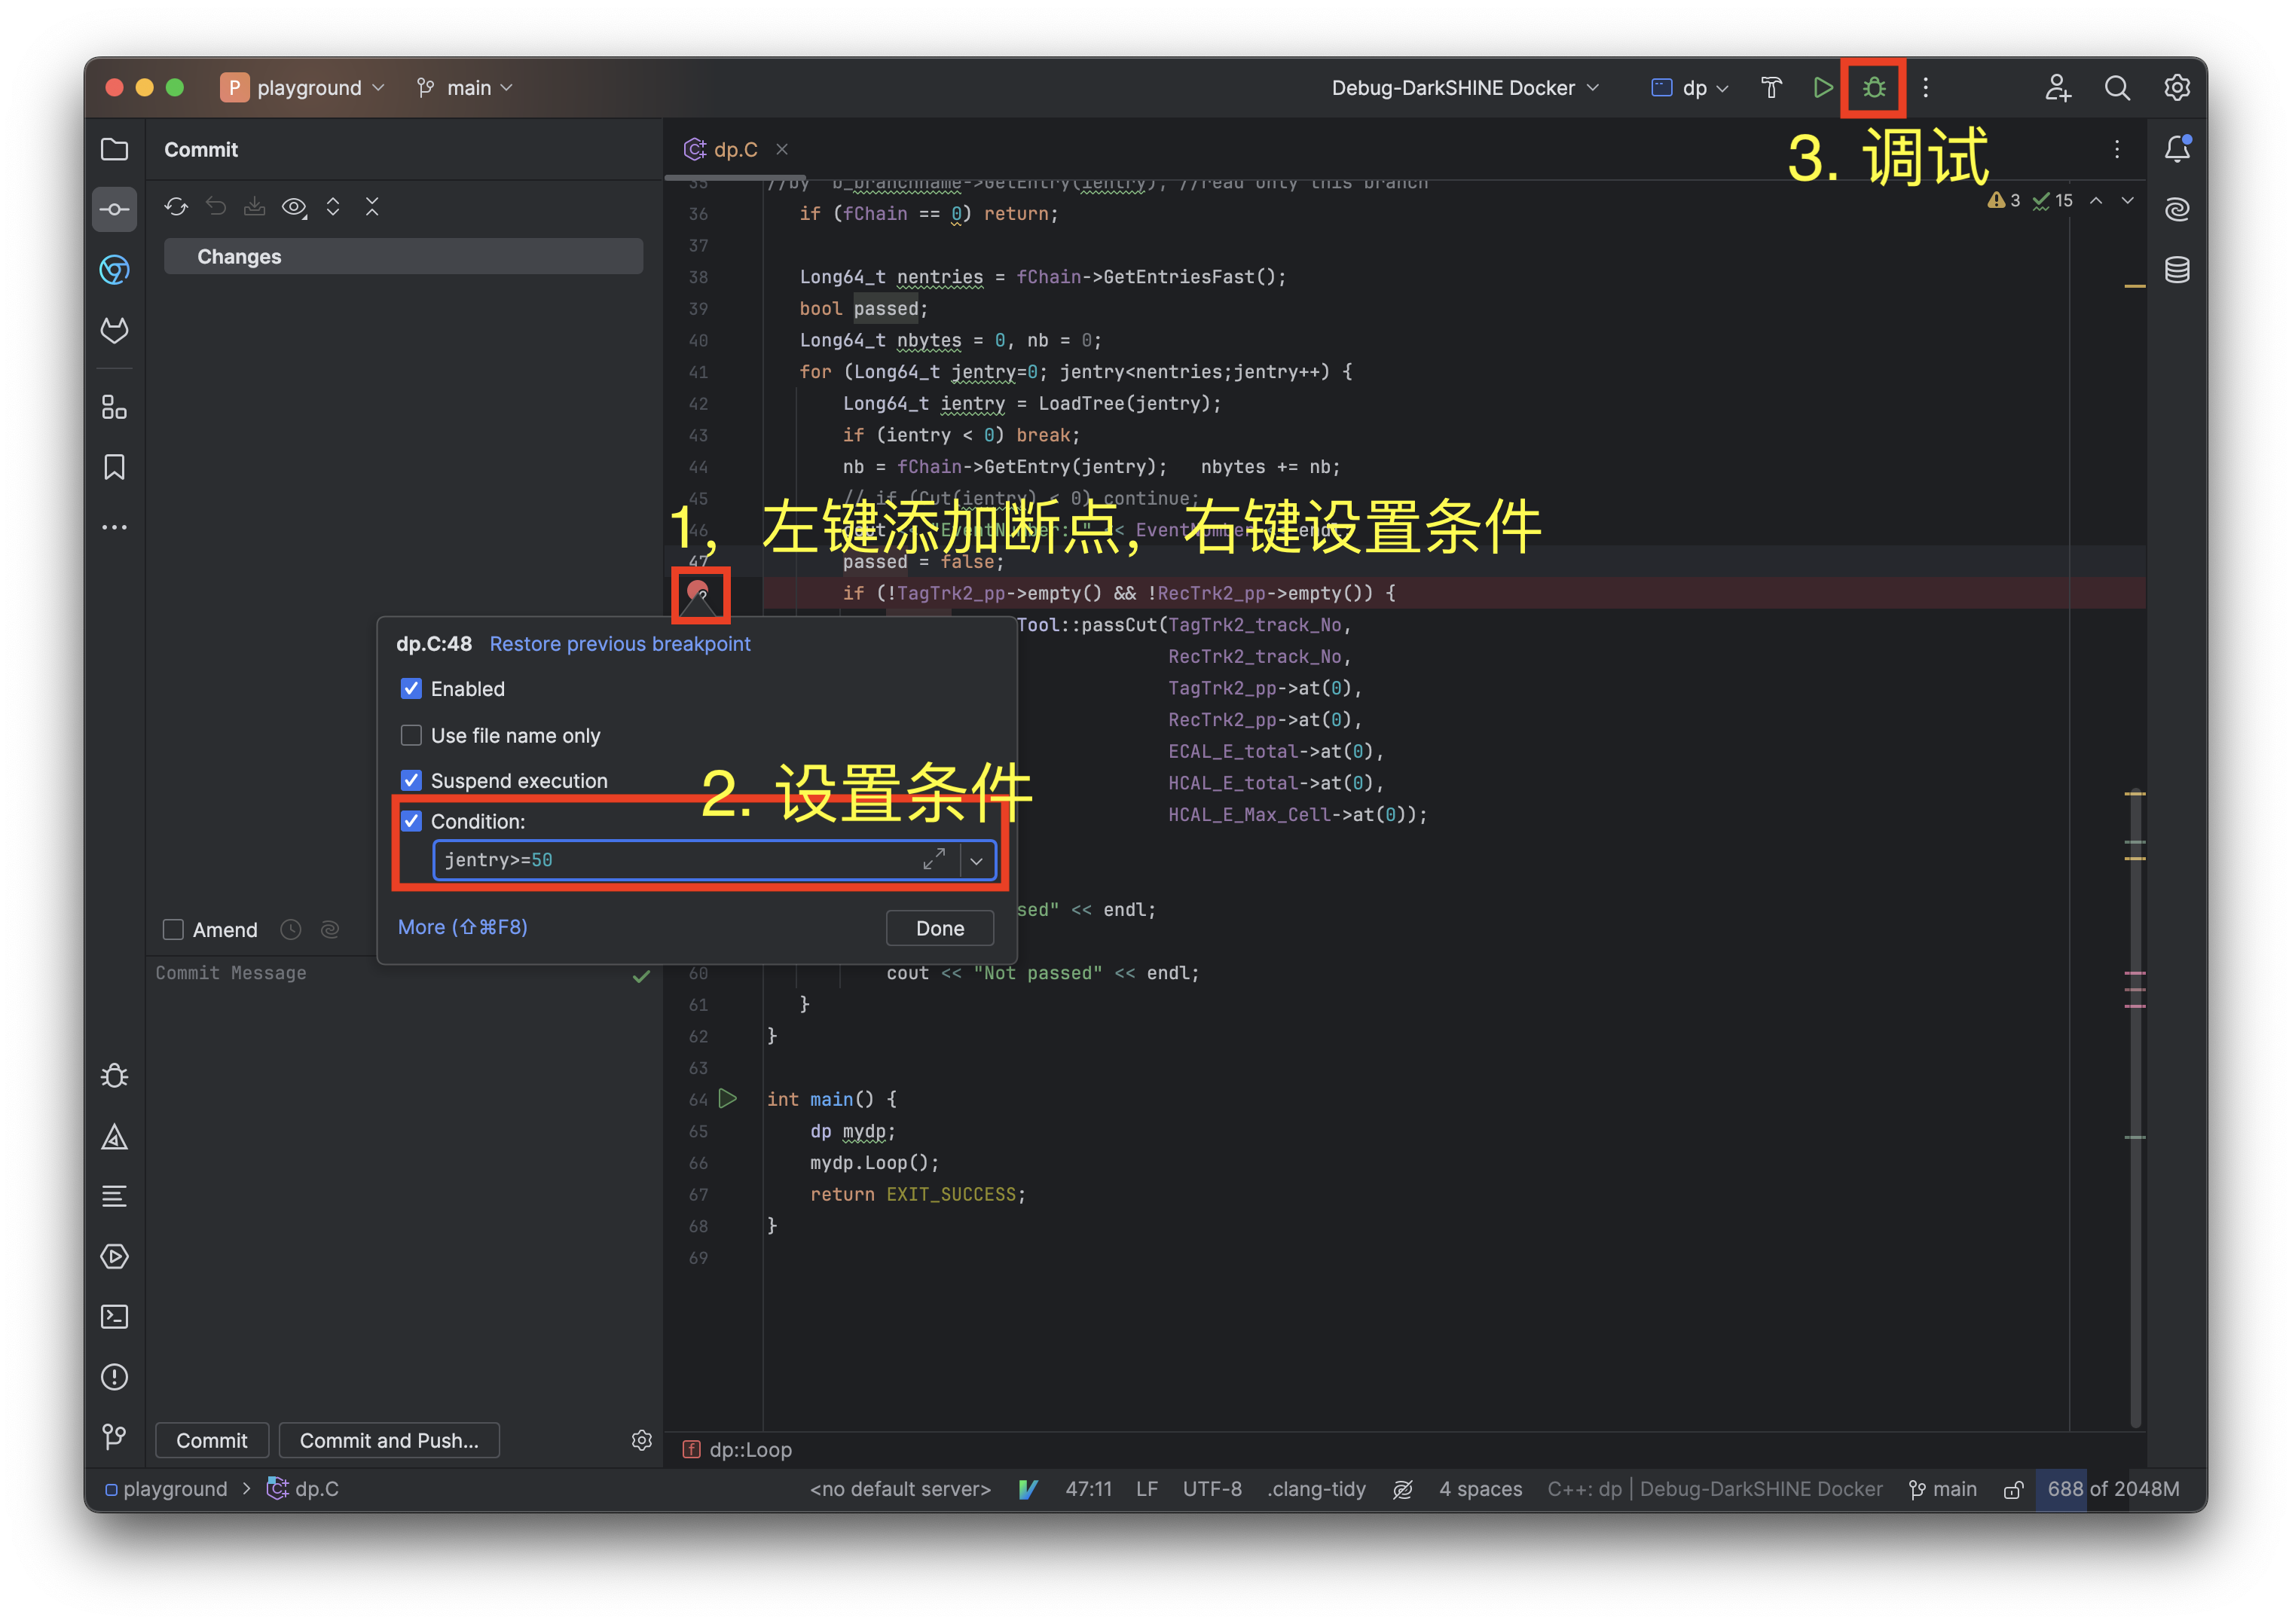Open the Database tool window icon
2292x1624 pixels.
coord(2177,270)
